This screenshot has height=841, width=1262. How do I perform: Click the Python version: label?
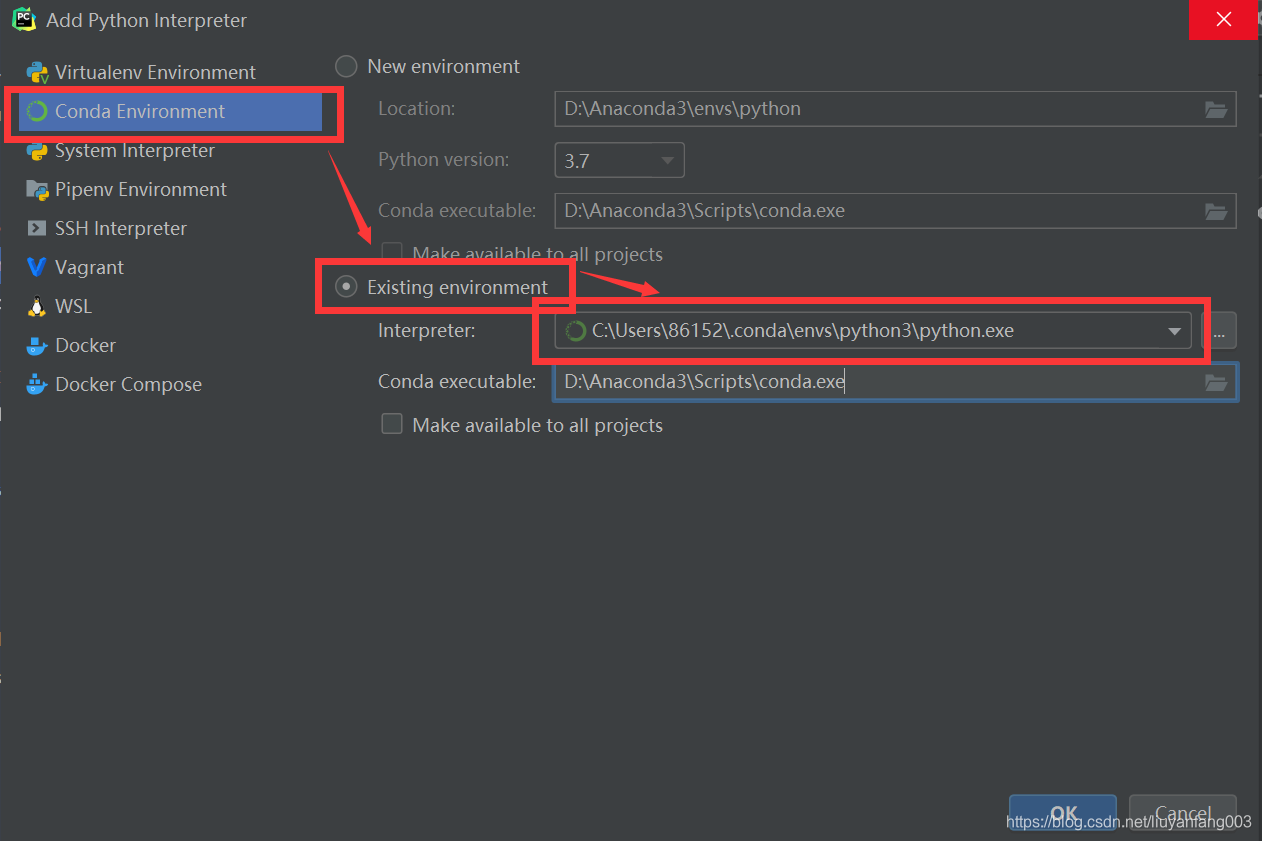coord(443,159)
